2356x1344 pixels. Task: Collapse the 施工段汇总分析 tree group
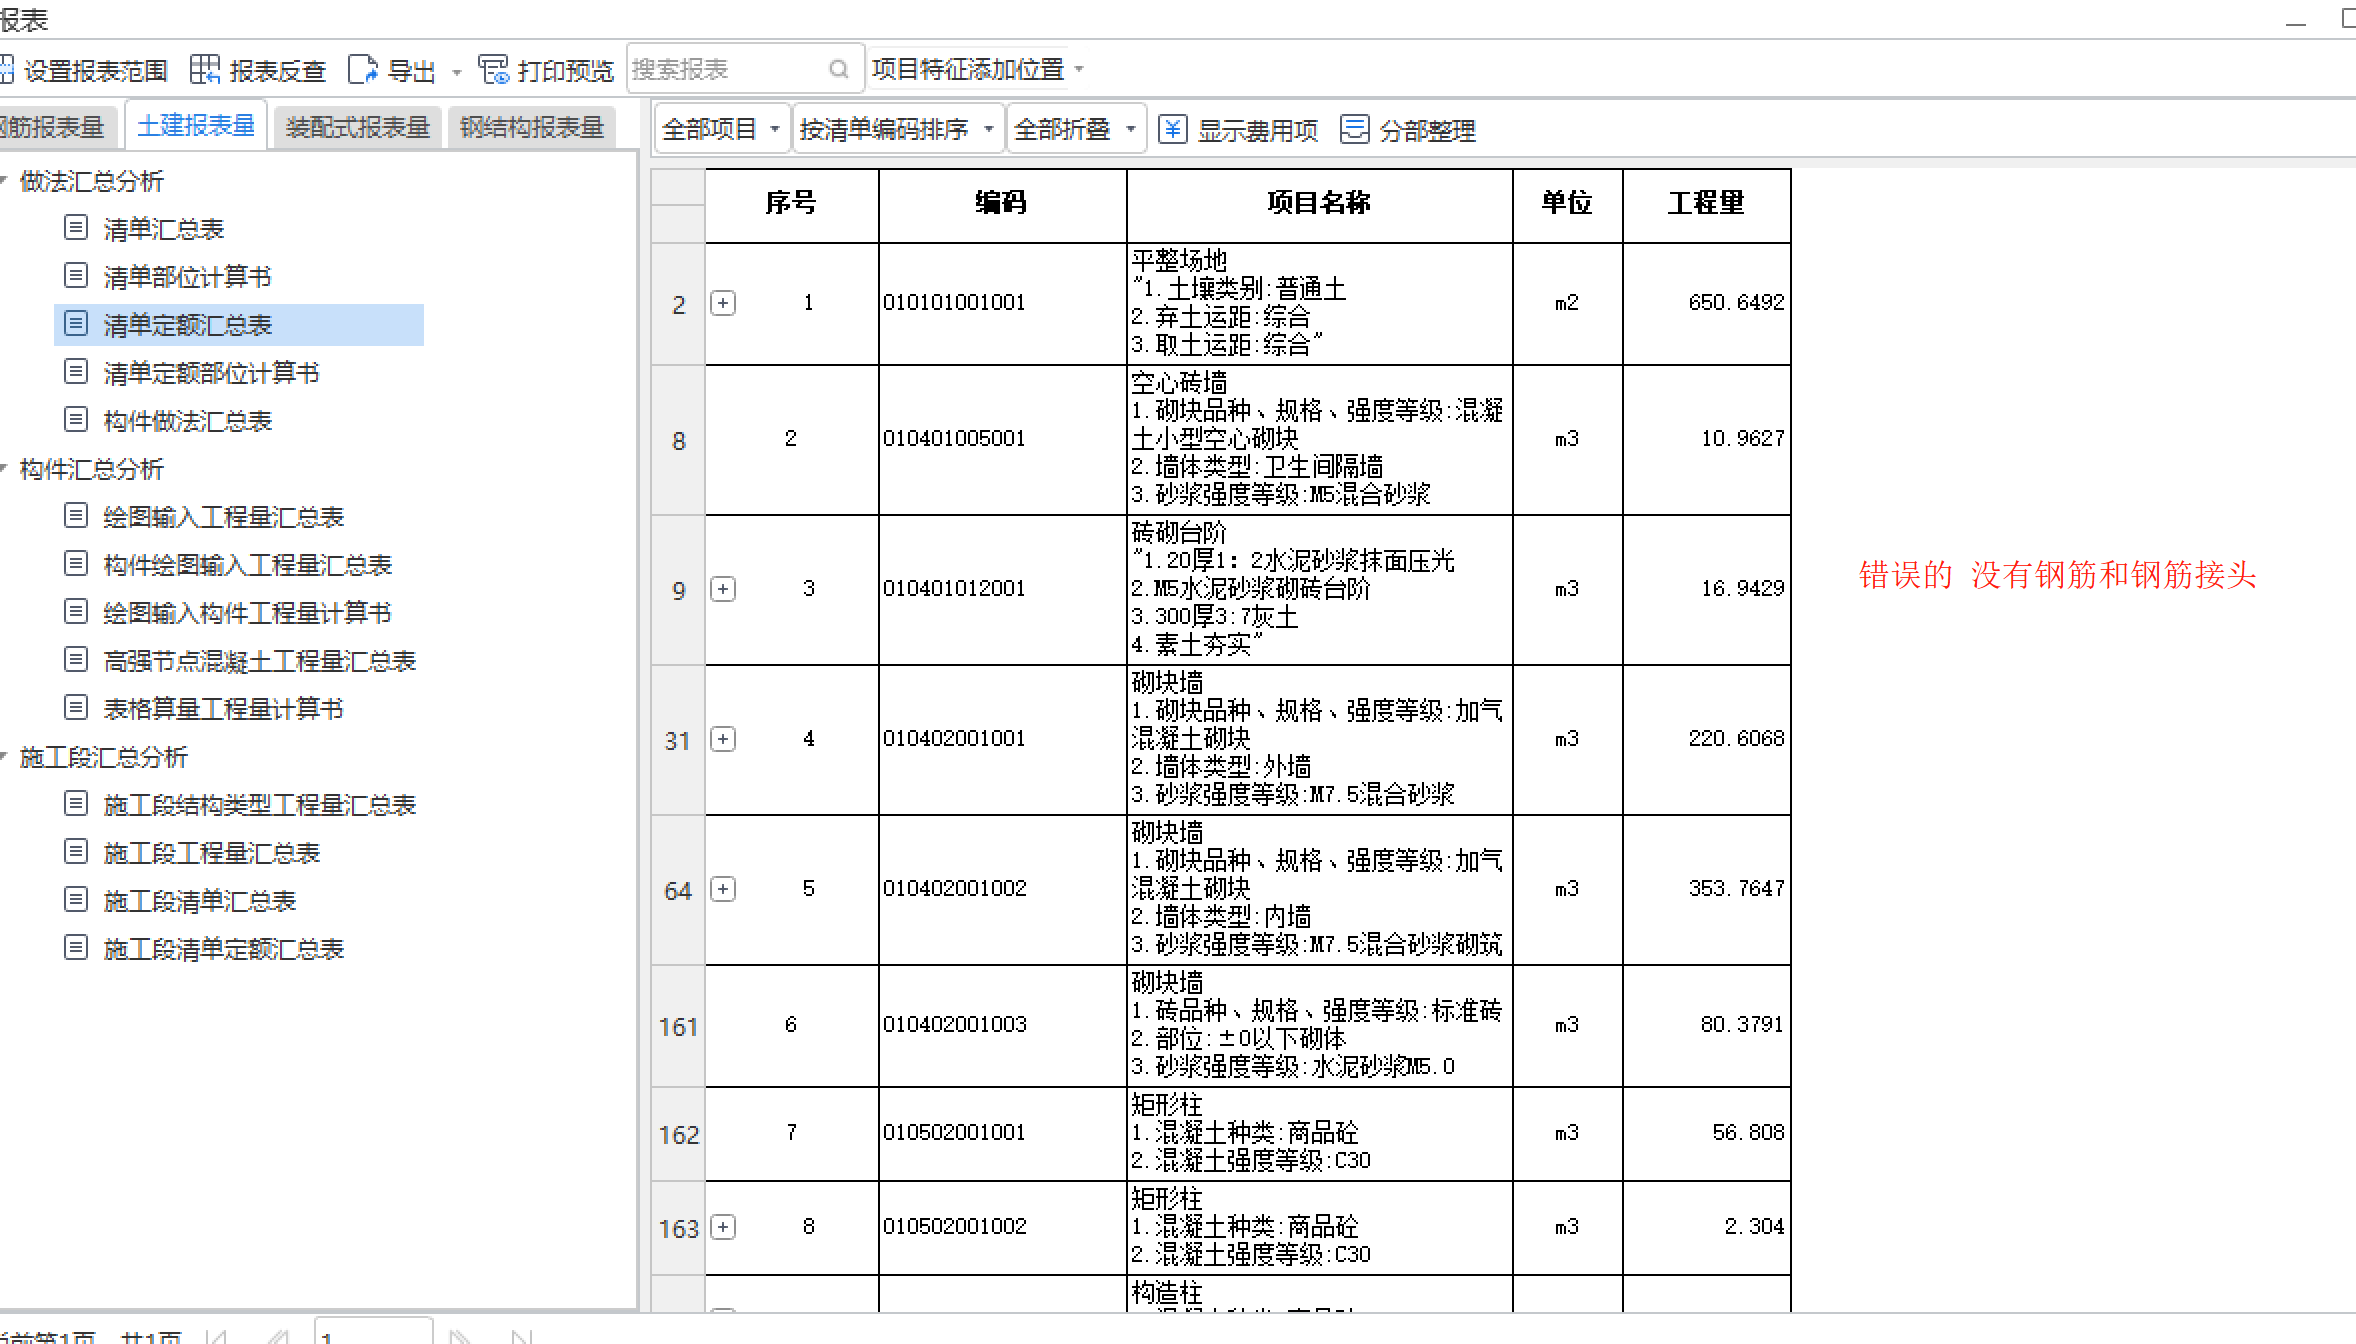pos(4,757)
